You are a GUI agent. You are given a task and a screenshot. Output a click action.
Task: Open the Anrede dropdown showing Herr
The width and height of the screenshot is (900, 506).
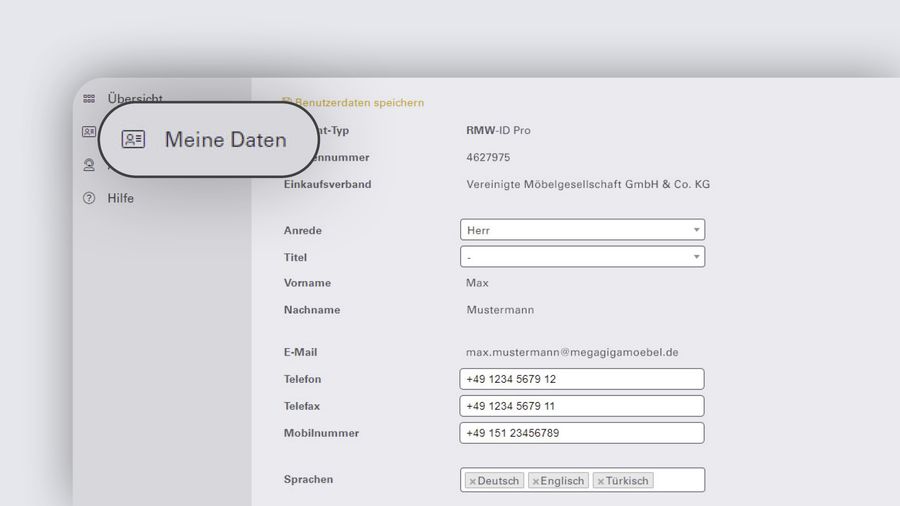(x=582, y=229)
